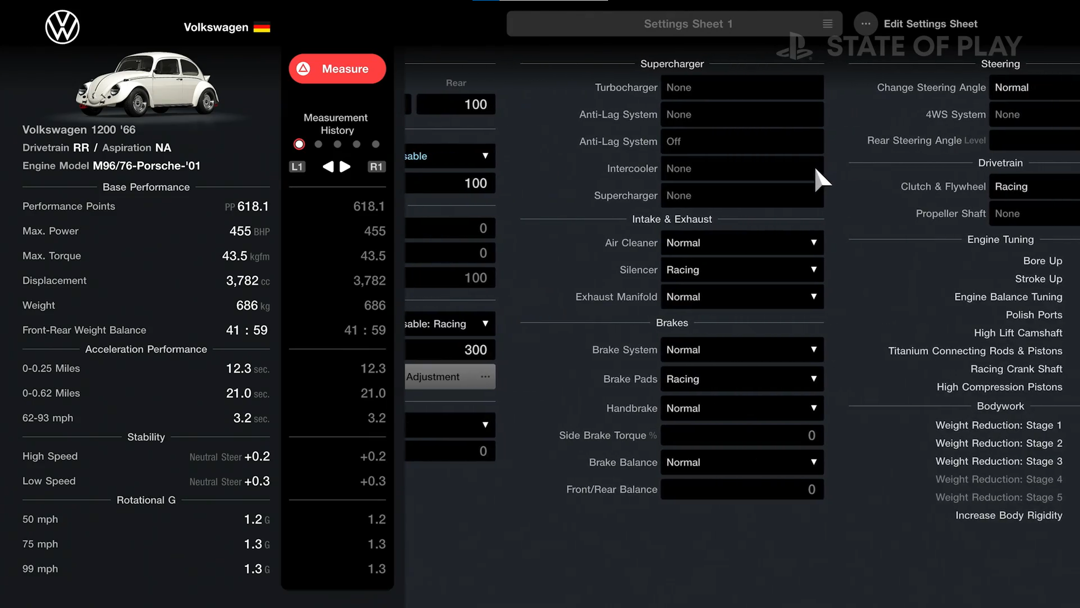
Task: Click the Anti-Lag System field showing Off
Action: [x=742, y=141]
